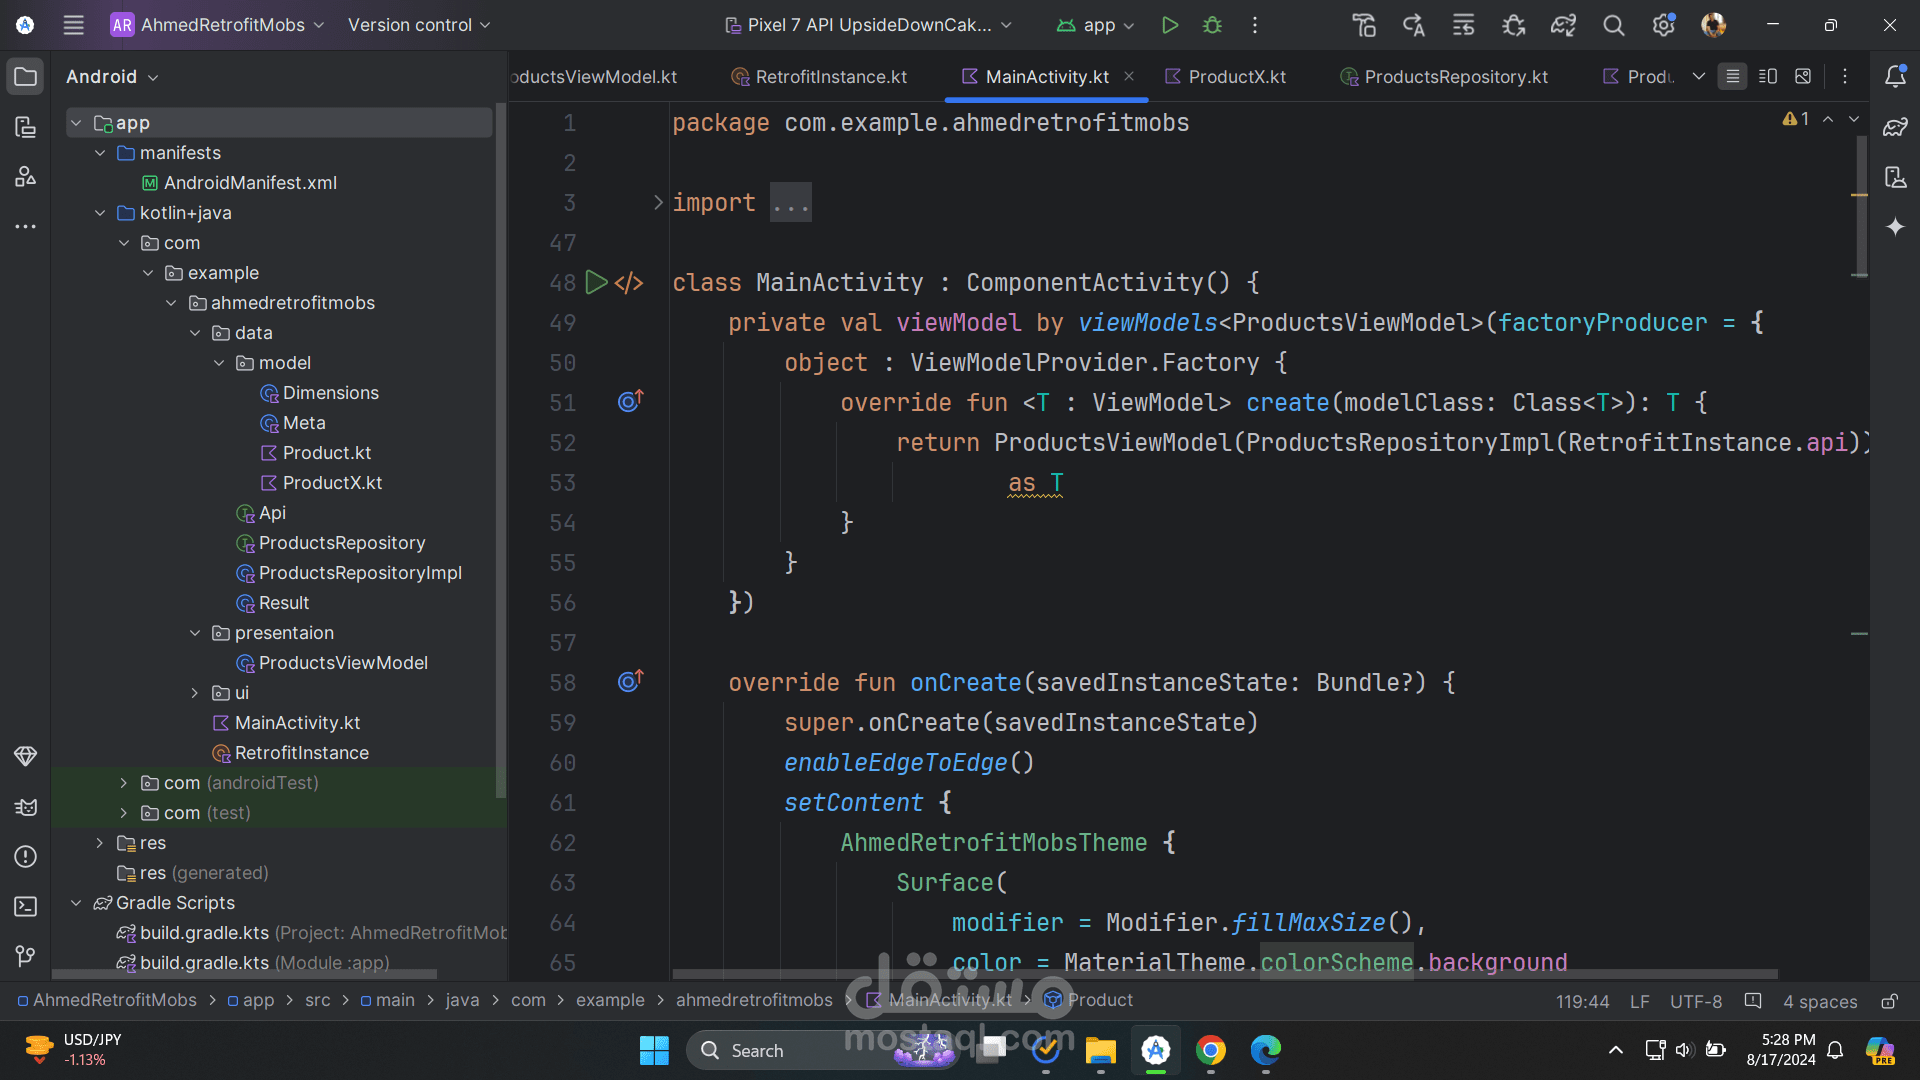Open the Notifications bell icon
The width and height of the screenshot is (1920, 1080).
click(x=1895, y=77)
